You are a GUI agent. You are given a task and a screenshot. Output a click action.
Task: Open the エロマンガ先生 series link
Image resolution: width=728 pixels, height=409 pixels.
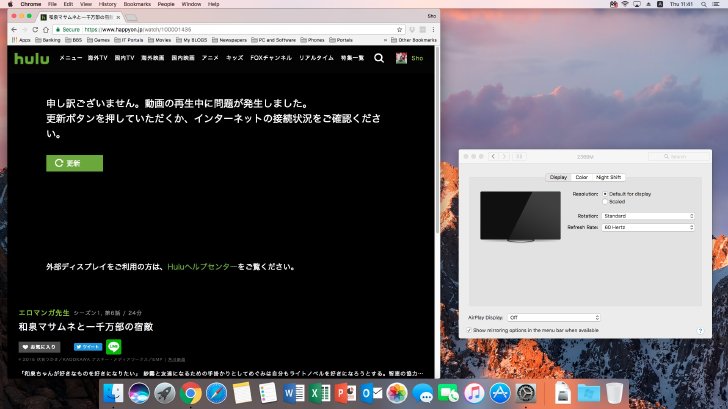tap(44, 312)
